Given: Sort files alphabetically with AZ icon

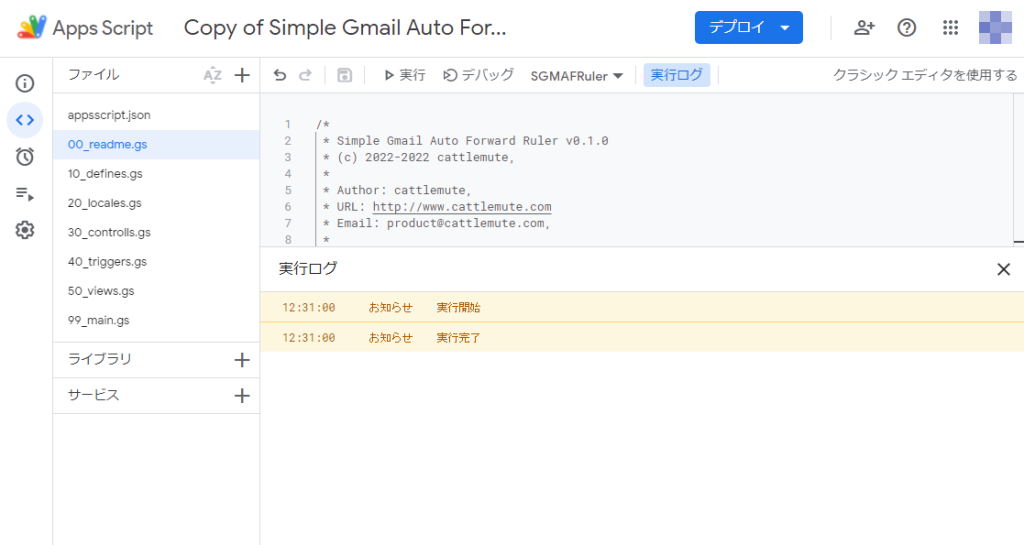Looking at the screenshot, I should pyautogui.click(x=212, y=75).
